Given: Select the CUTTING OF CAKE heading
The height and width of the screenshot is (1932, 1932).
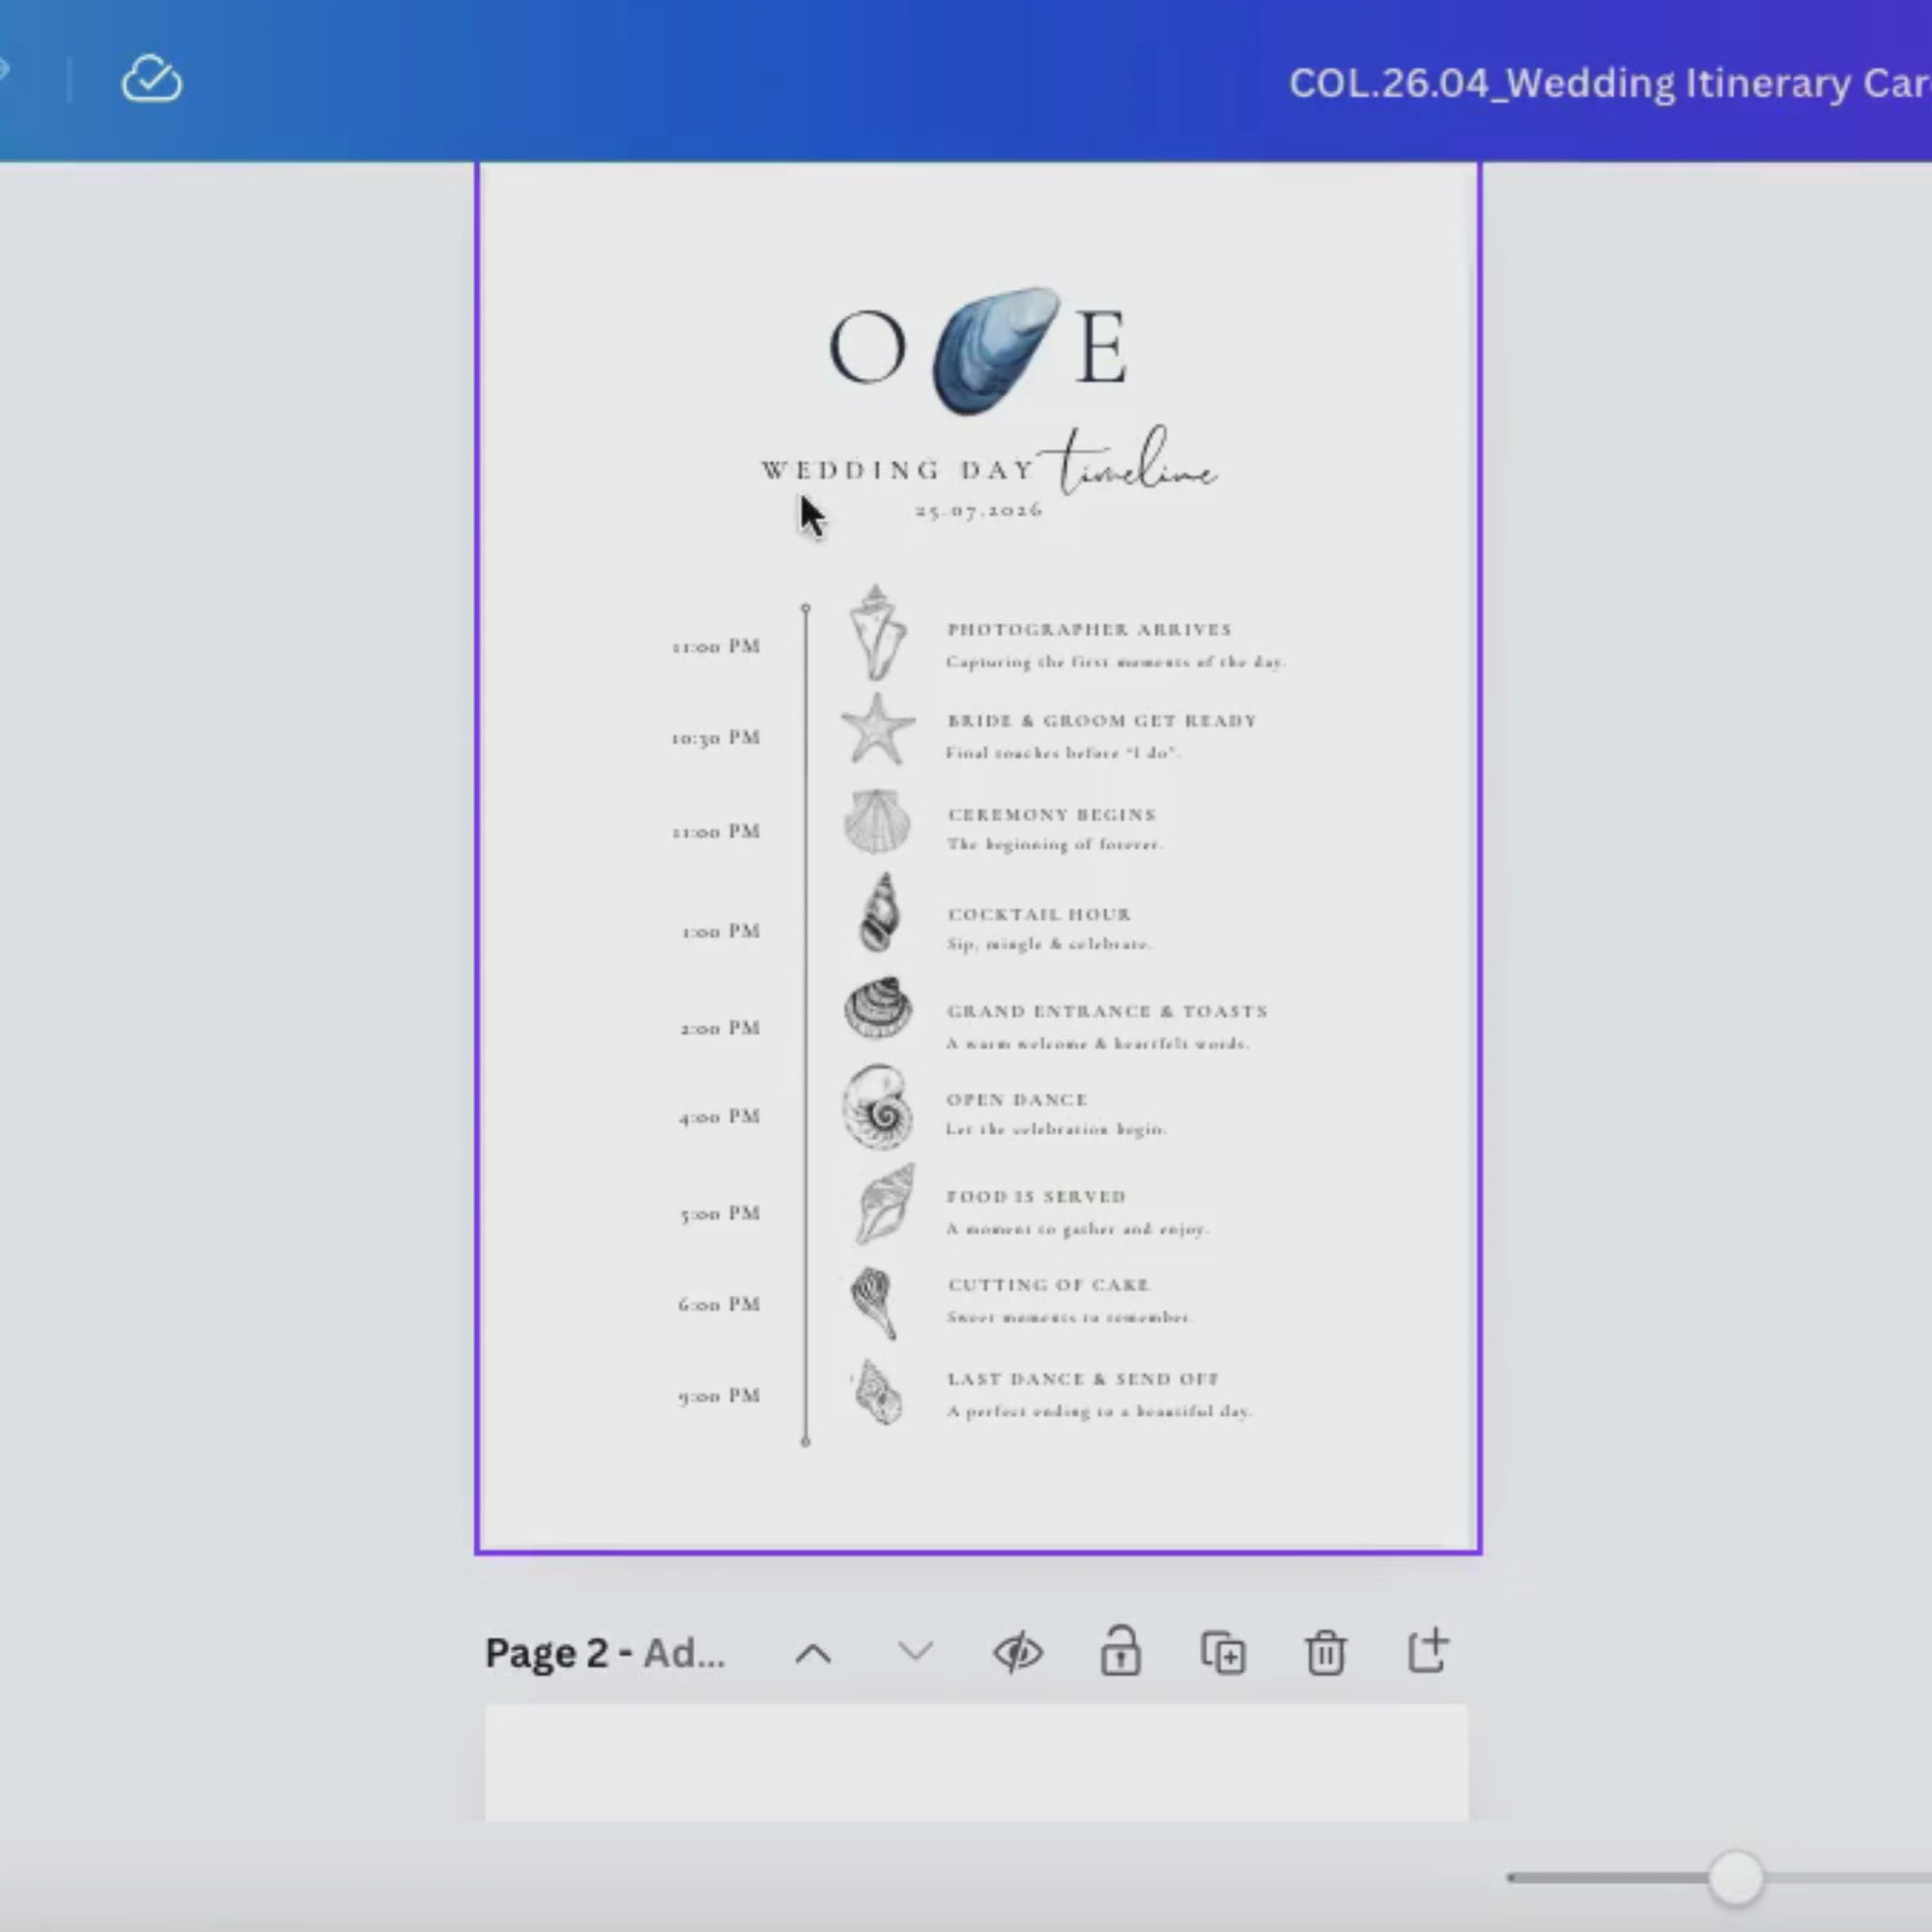Looking at the screenshot, I should [x=1048, y=1284].
